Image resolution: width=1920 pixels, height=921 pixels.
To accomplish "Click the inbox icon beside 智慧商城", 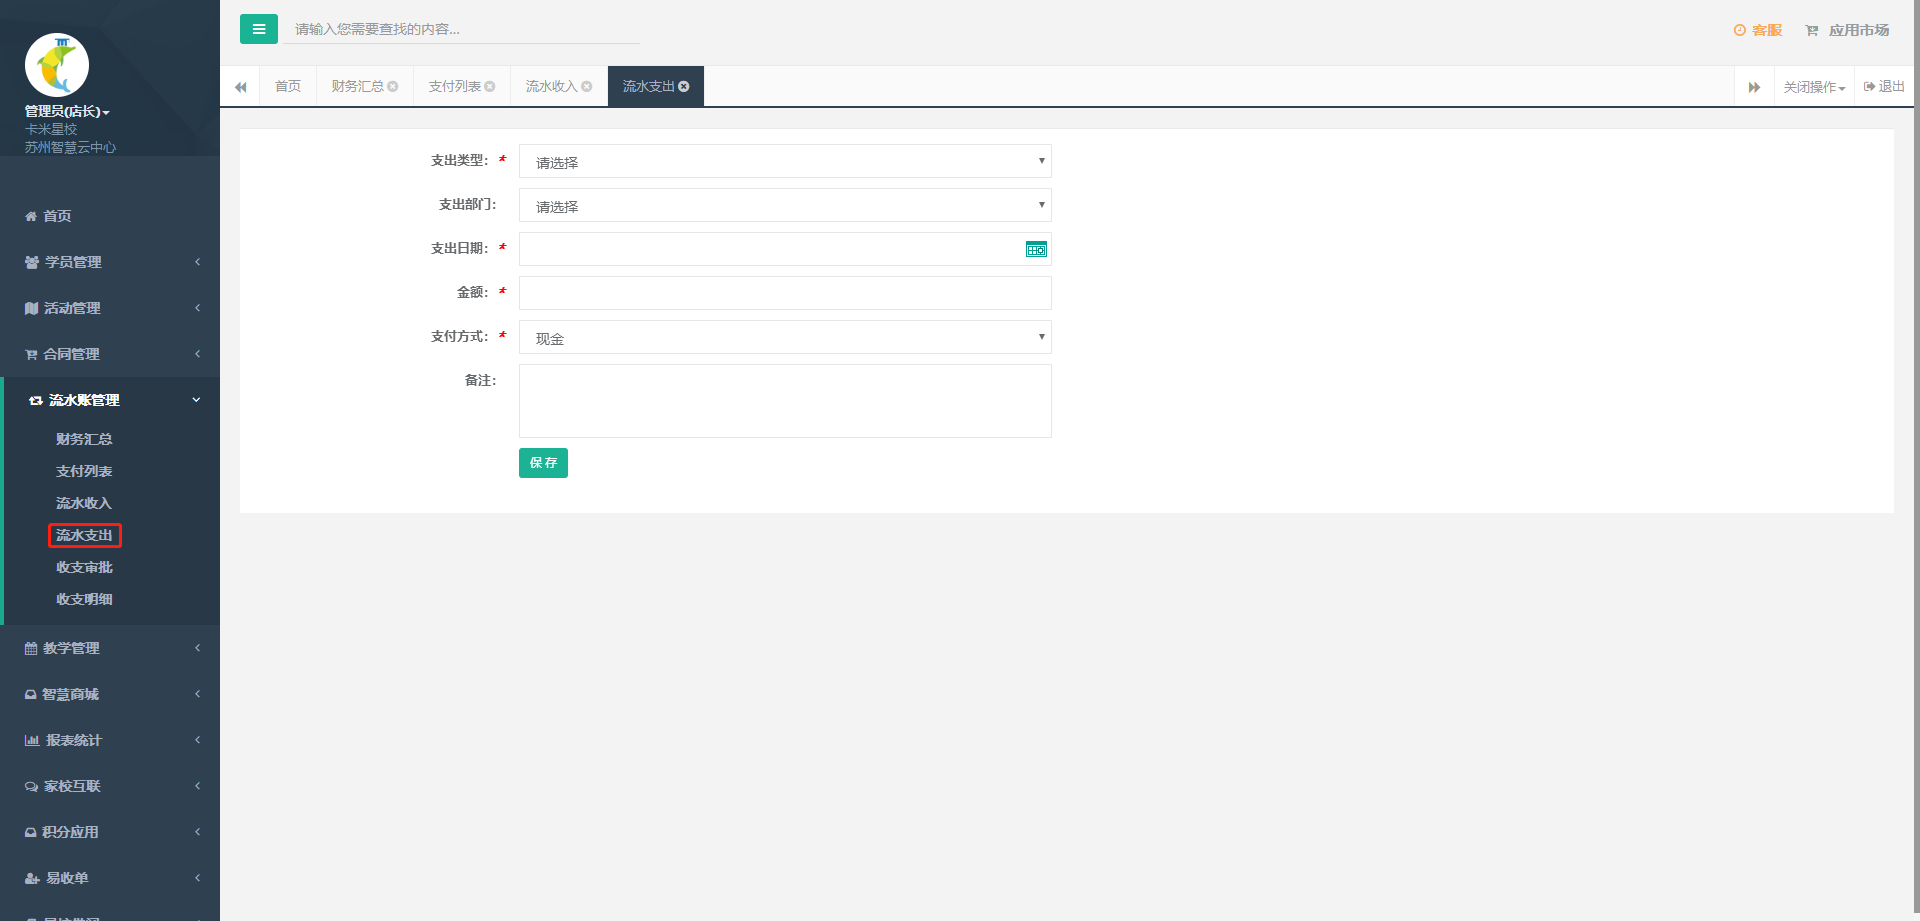I will click(x=31, y=694).
